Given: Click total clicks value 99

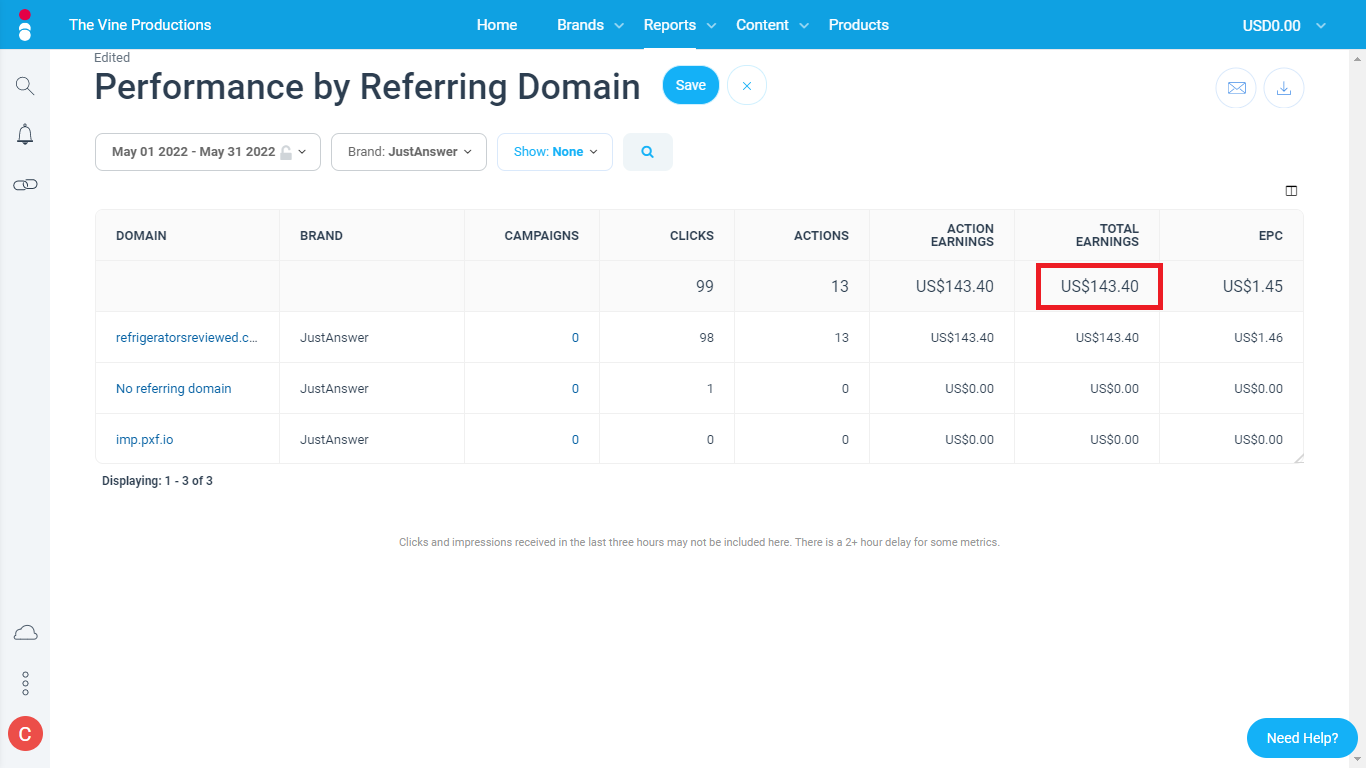Looking at the screenshot, I should click(705, 287).
